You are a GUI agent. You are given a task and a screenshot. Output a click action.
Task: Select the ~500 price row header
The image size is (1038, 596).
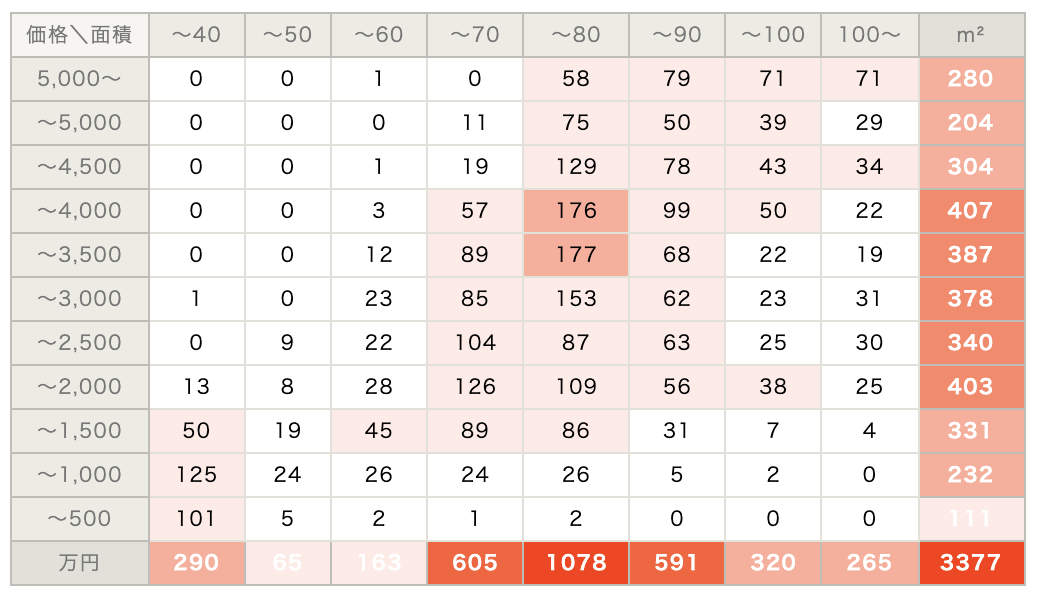79,519
